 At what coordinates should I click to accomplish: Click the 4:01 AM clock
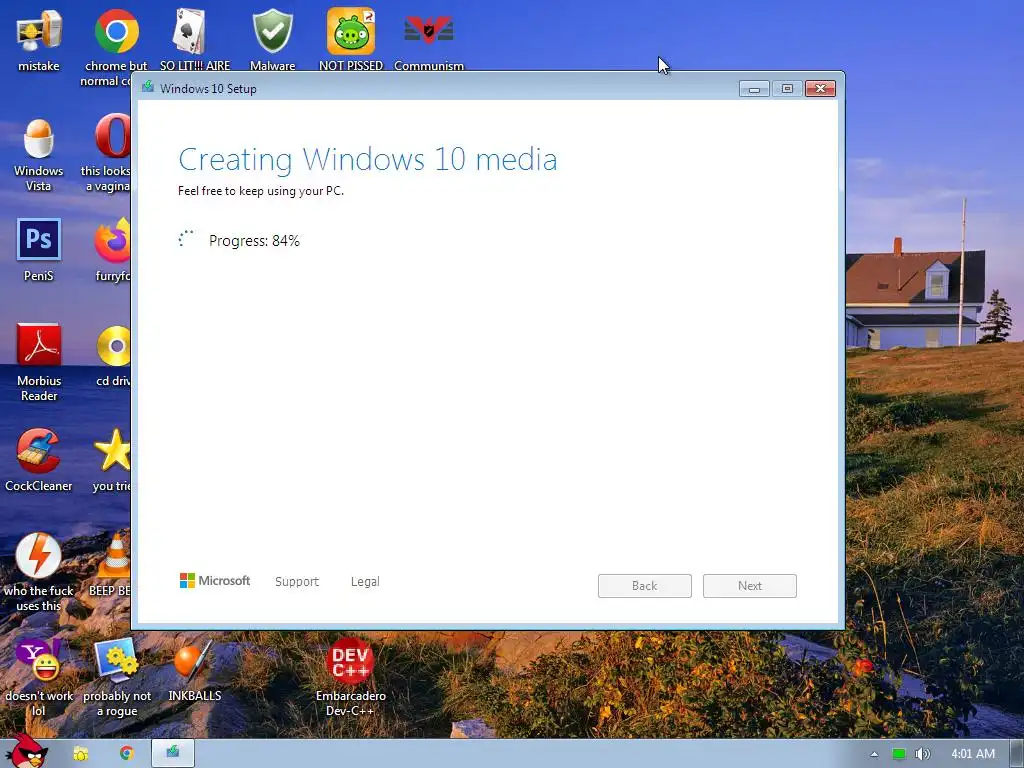tap(973, 754)
